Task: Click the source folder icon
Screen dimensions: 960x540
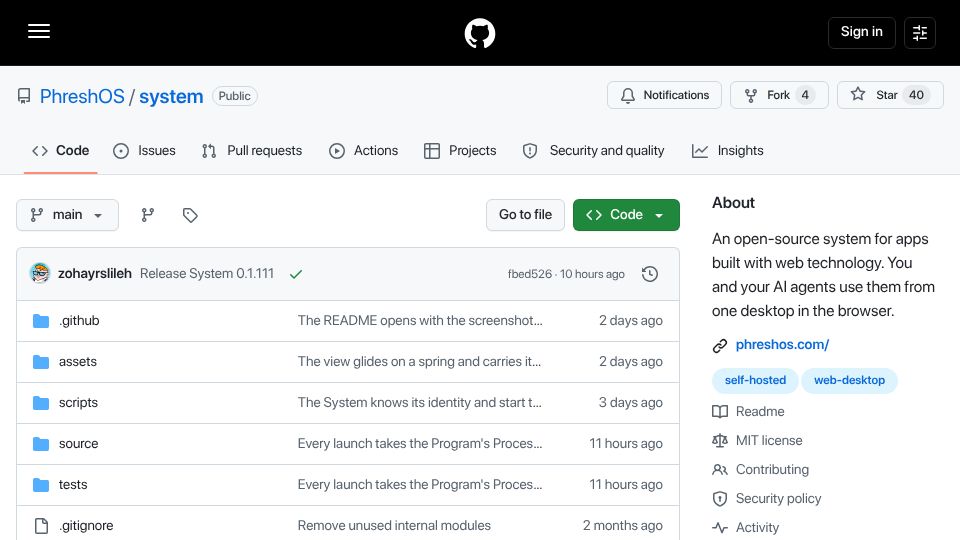Action: [41, 444]
